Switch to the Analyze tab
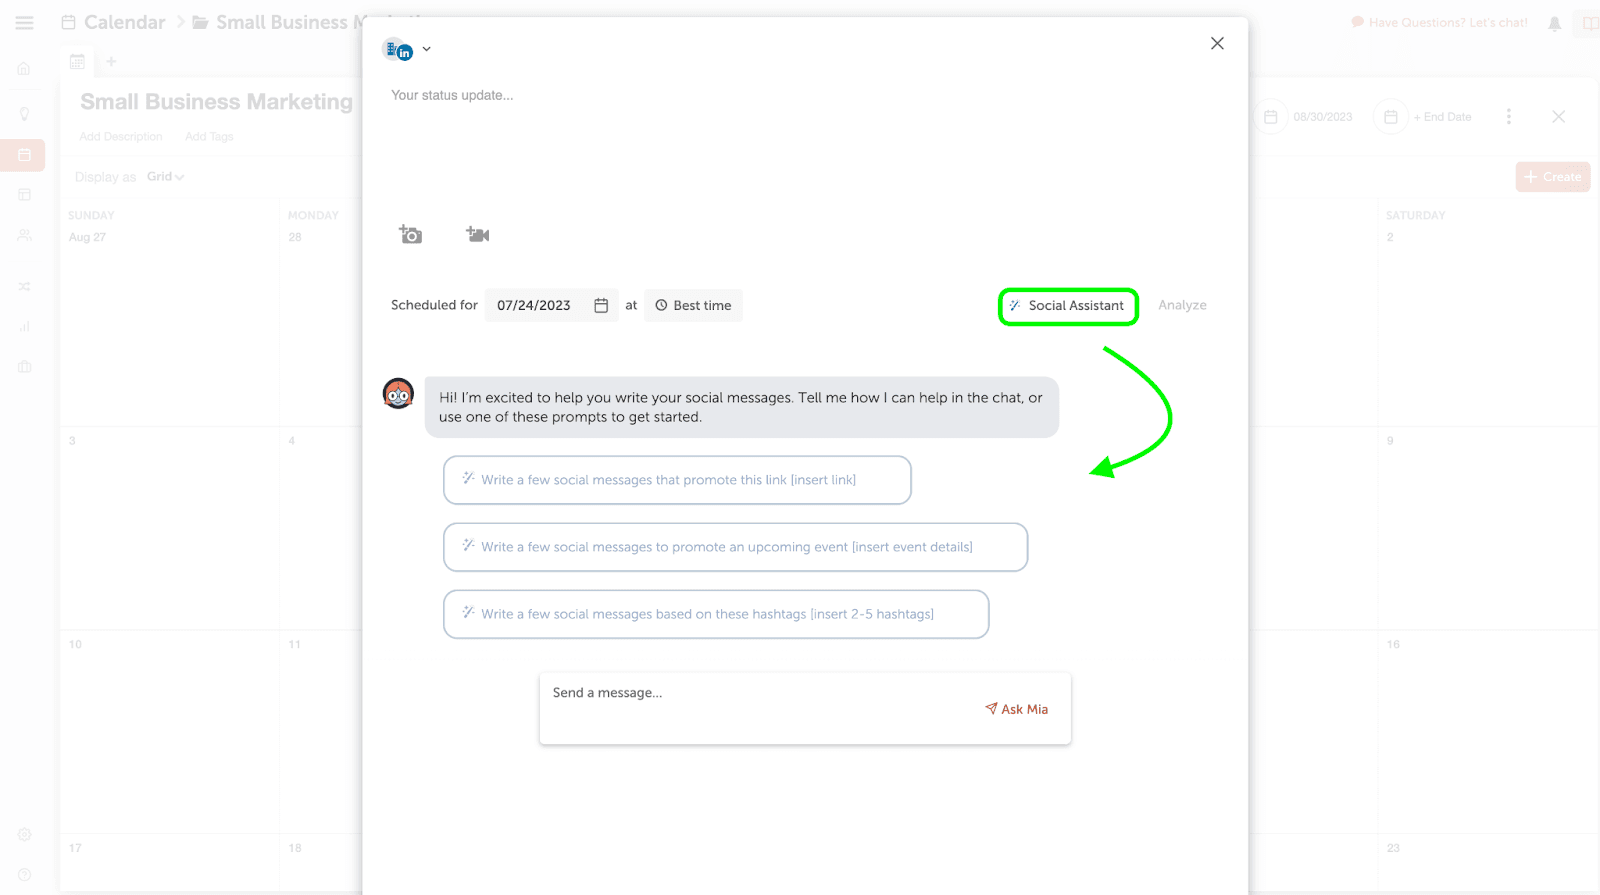The height and width of the screenshot is (895, 1600). 1182,306
